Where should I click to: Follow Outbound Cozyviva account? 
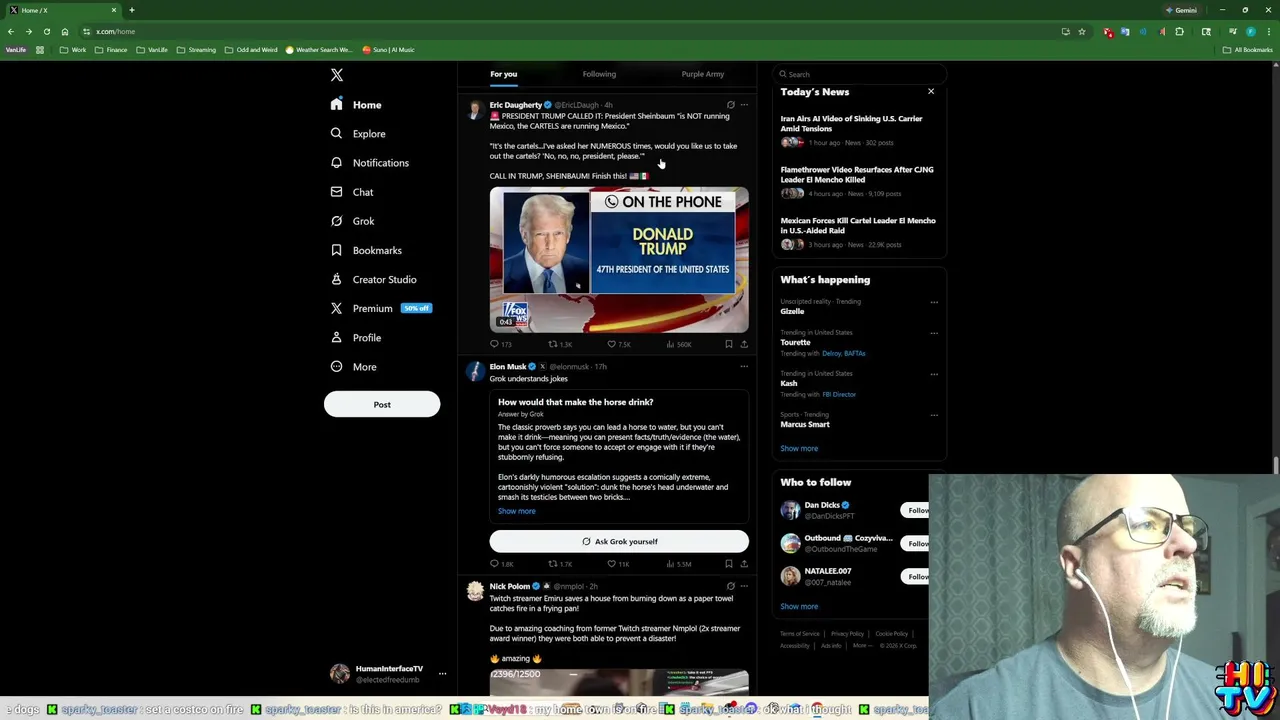click(915, 543)
